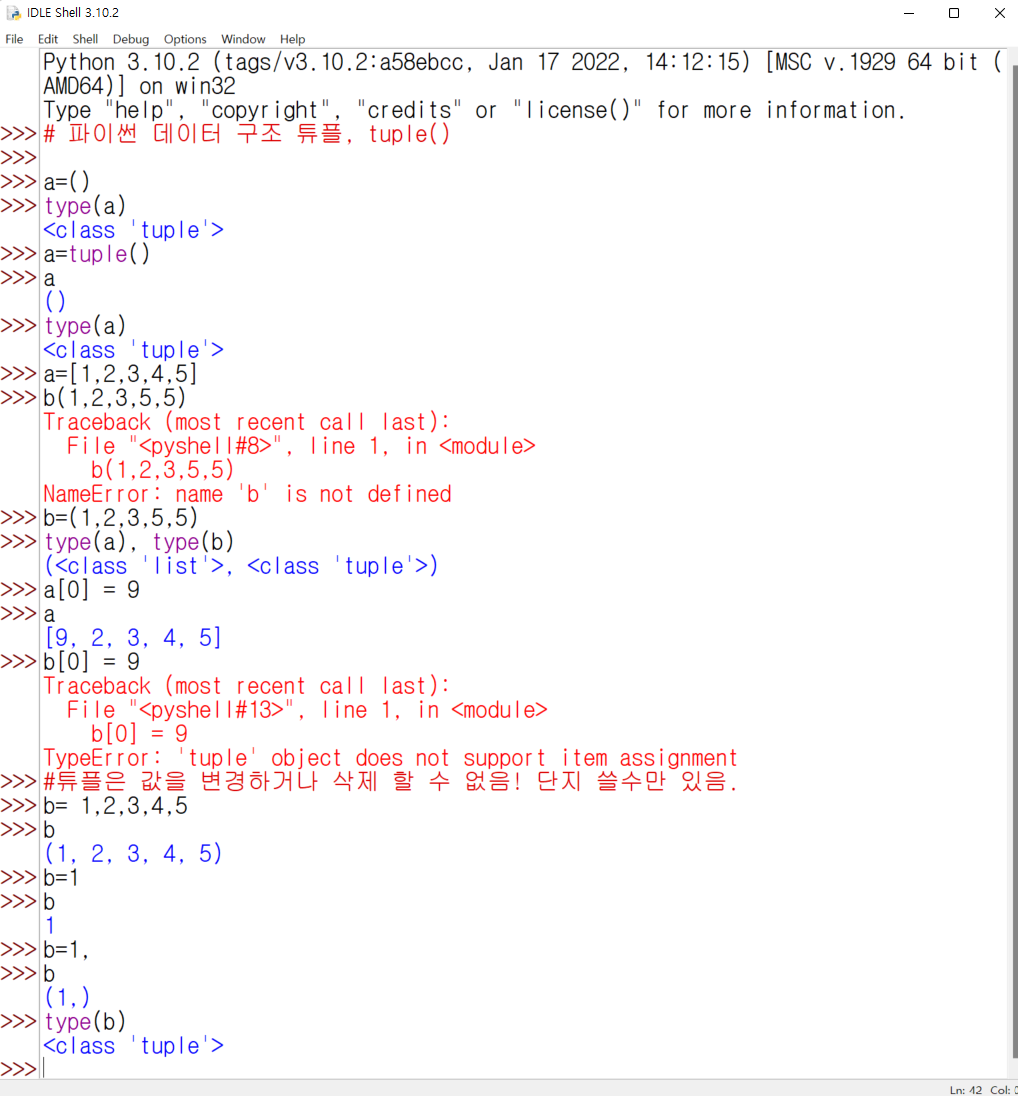The height and width of the screenshot is (1096, 1018).
Task: Click the 'Type "help", "copyright"' information line
Action: click(474, 110)
